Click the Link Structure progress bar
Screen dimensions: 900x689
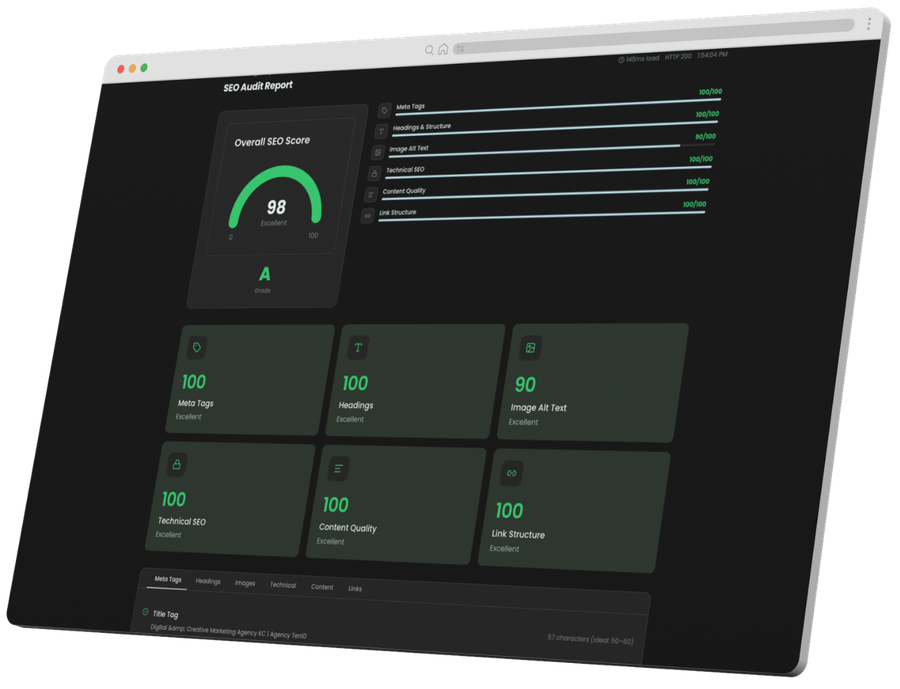541,216
